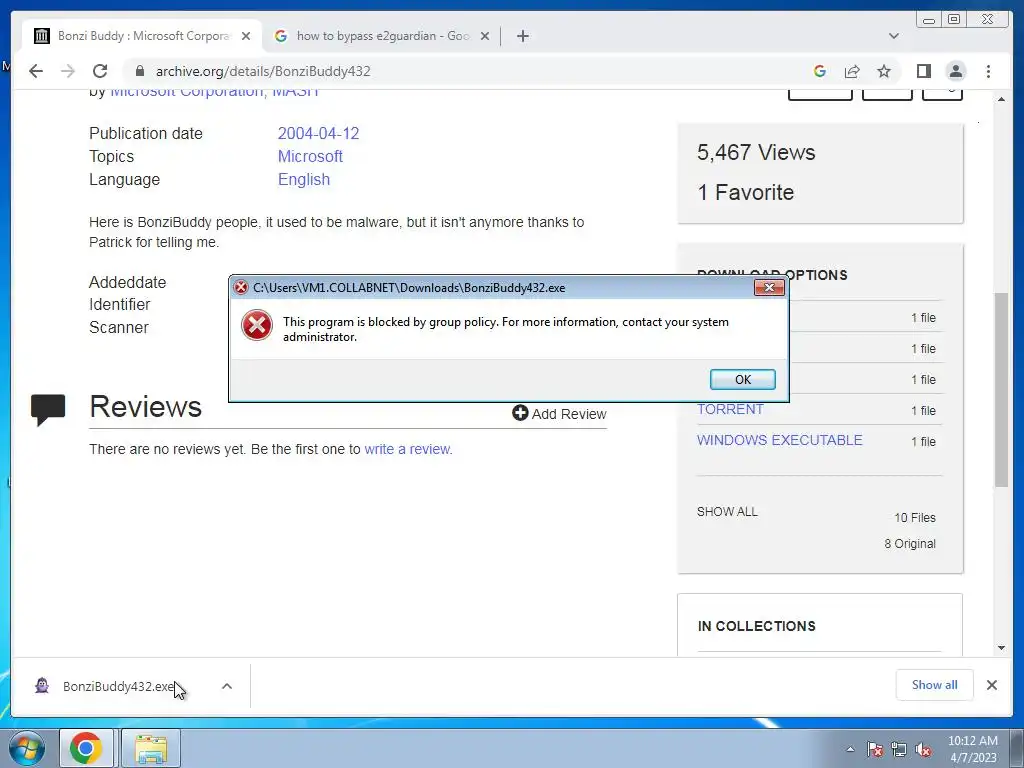Open publication date 2004-04-12 link
Viewport: 1024px width, 768px height.
pyautogui.click(x=318, y=133)
